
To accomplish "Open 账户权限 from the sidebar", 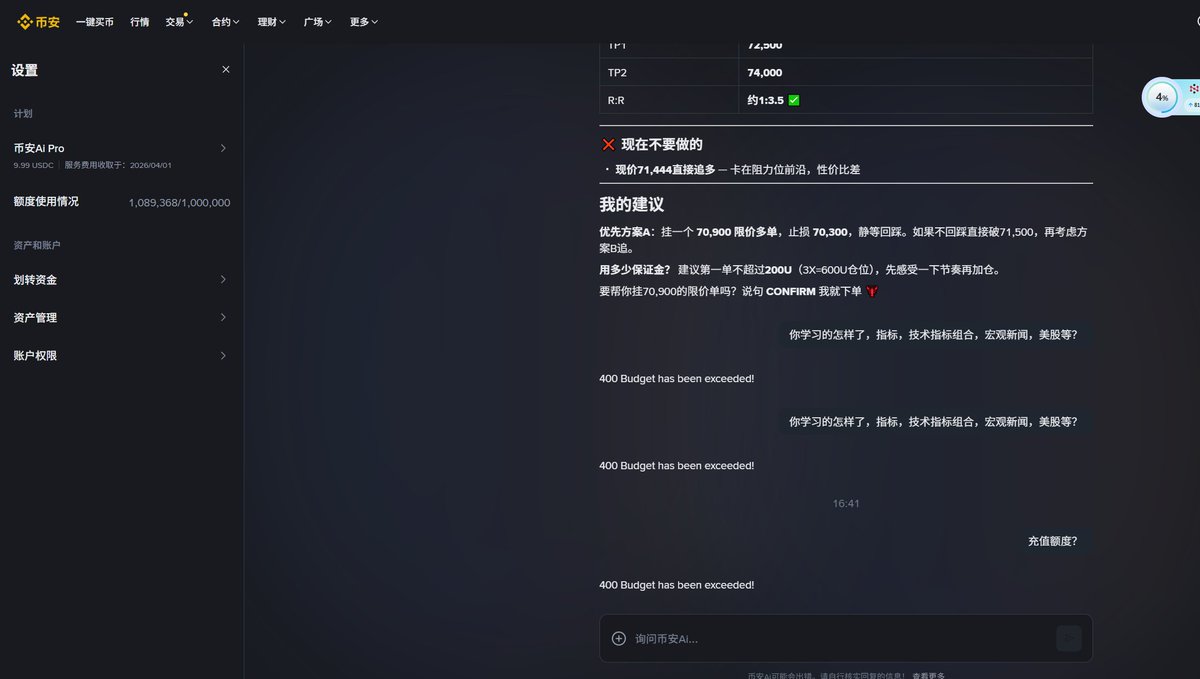I will tap(120, 355).
